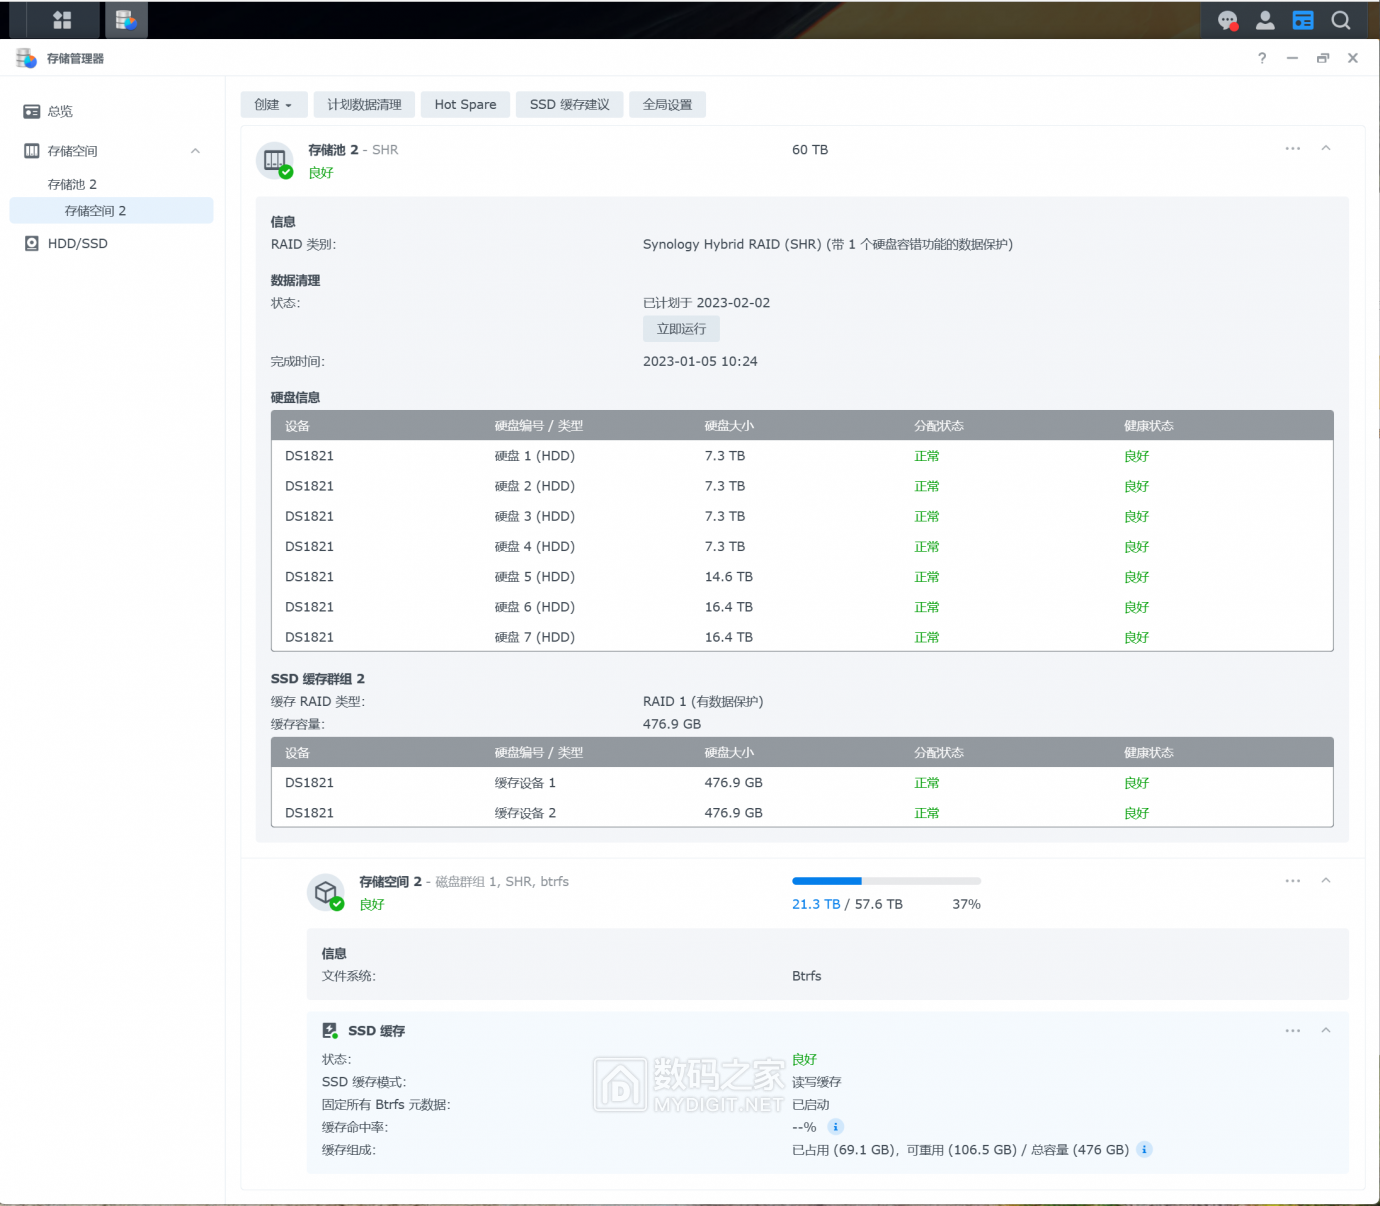The height and width of the screenshot is (1206, 1380).
Task: Click the 存储空间 sidebar icon
Action: [32, 151]
